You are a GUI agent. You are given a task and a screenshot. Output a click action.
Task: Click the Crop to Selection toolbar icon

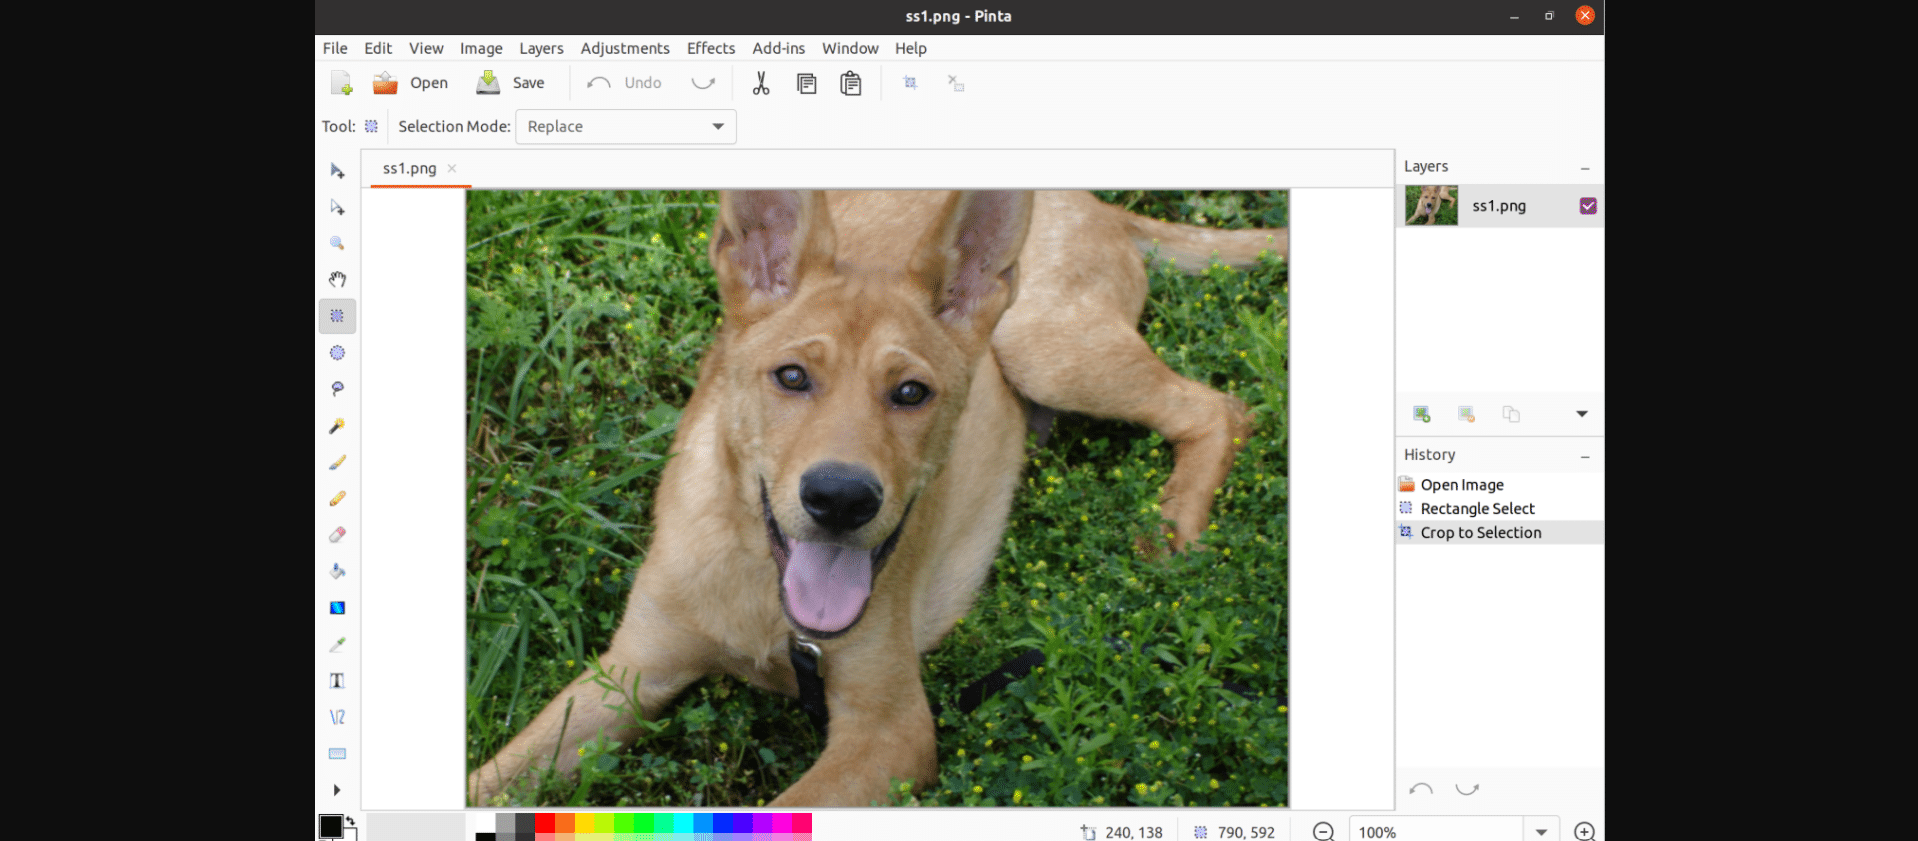tap(910, 83)
